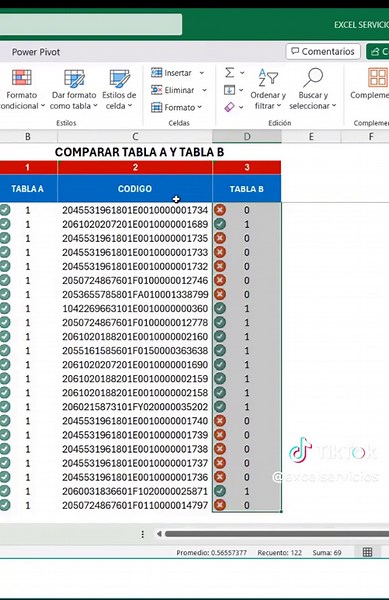Open Formato condicional menu
Screen dimensions: 389x600
coord(21,89)
